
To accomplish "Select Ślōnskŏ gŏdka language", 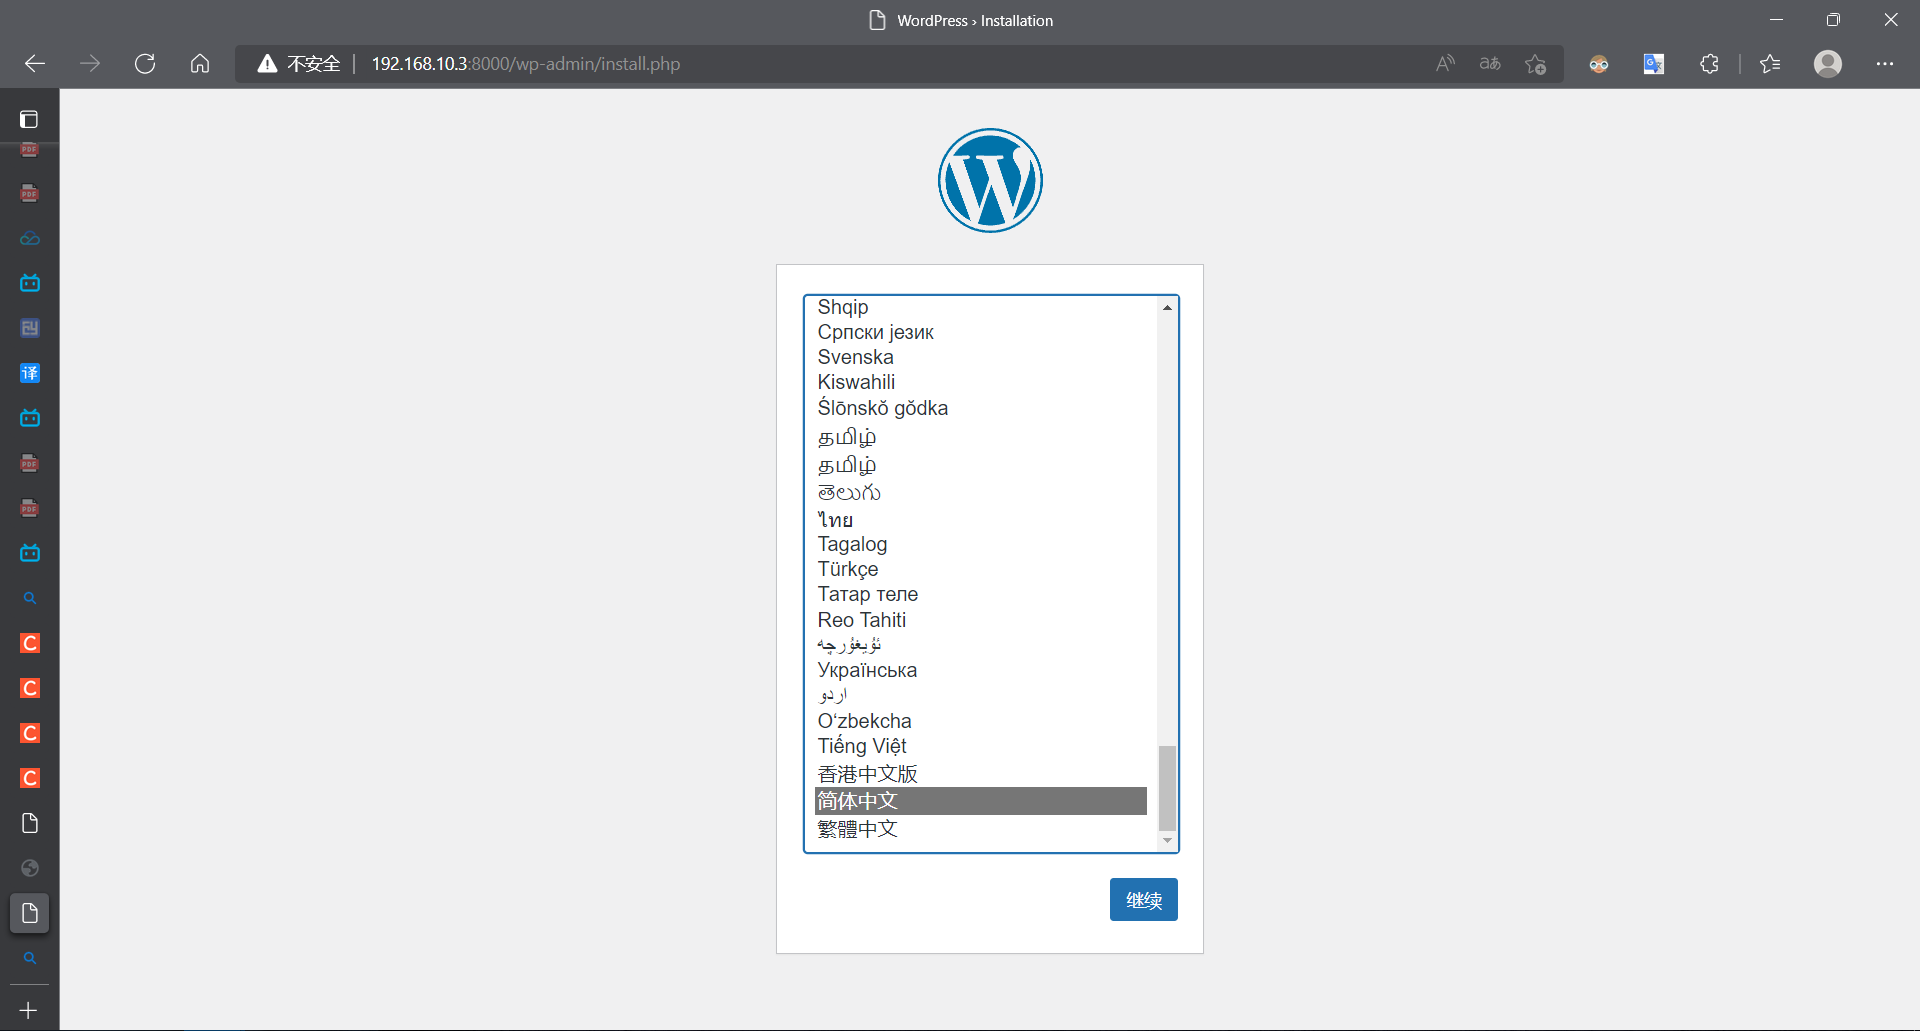I will pyautogui.click(x=981, y=408).
